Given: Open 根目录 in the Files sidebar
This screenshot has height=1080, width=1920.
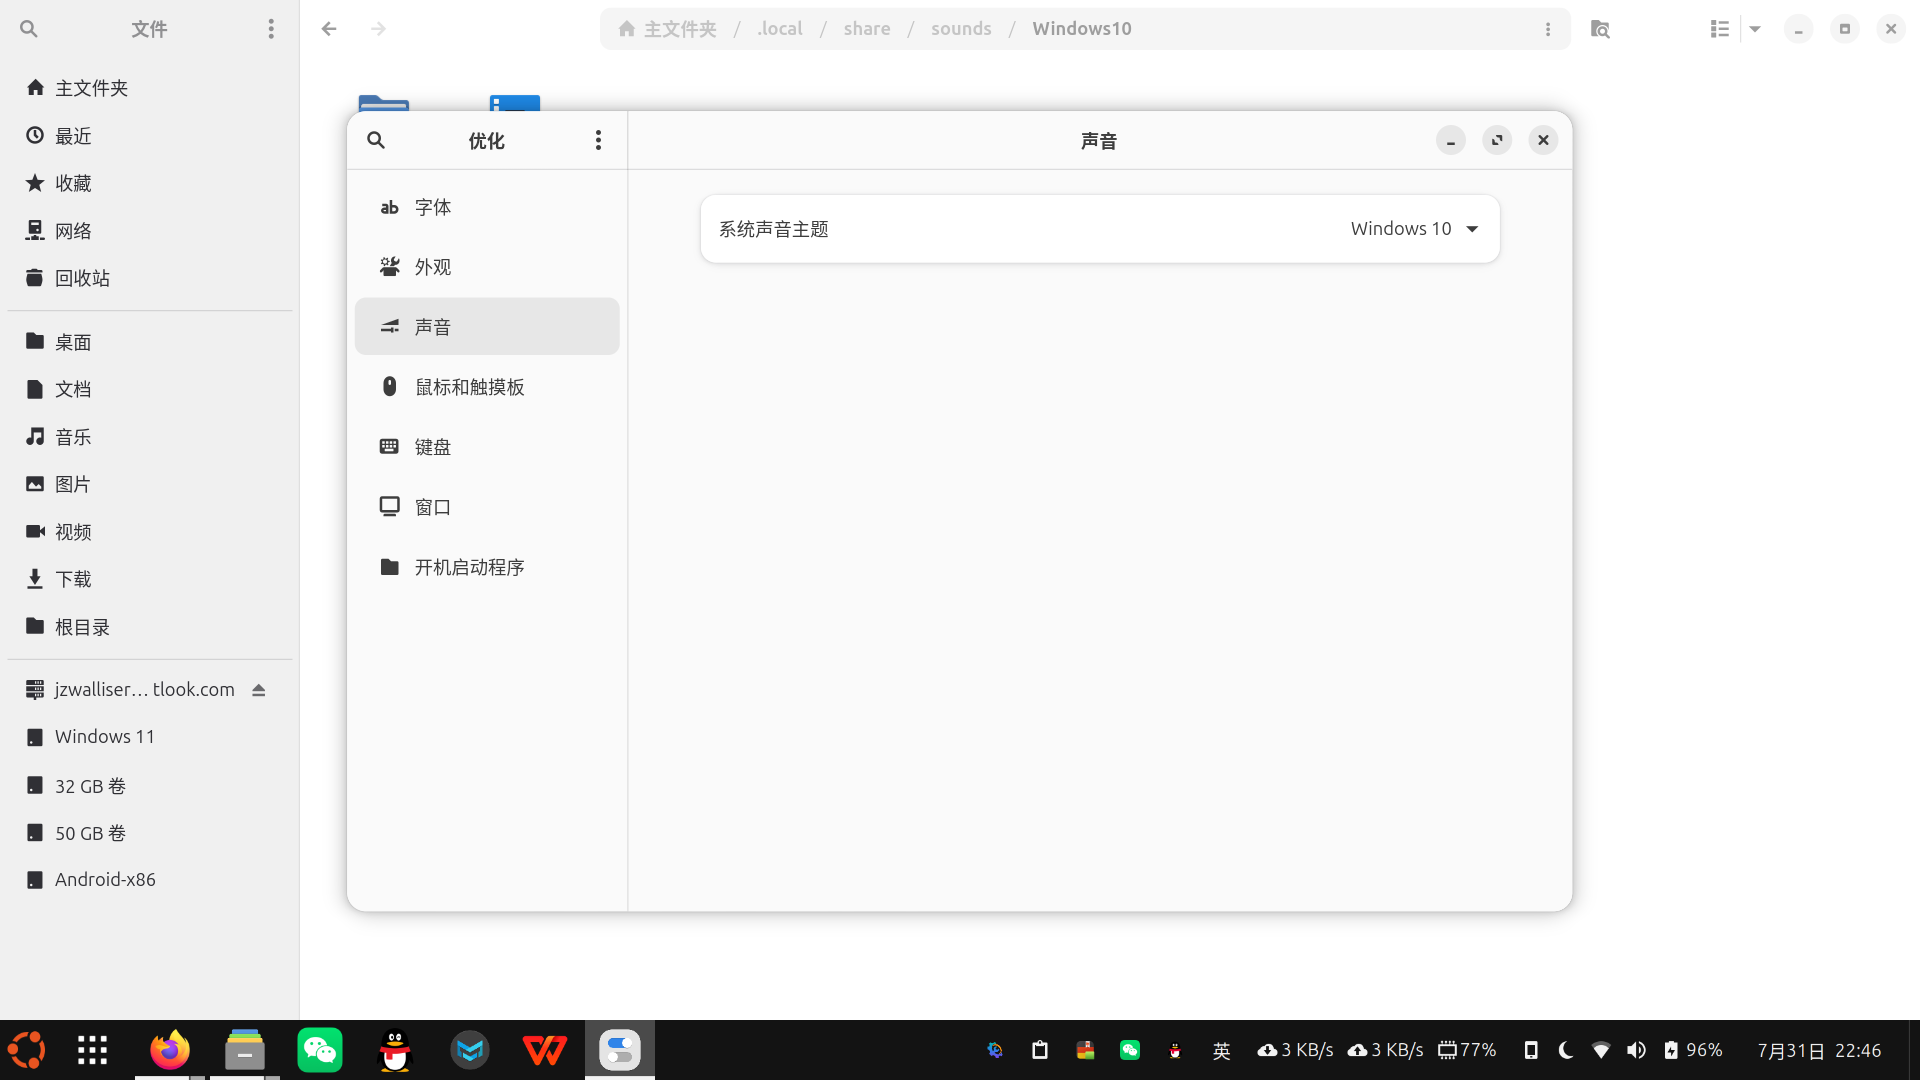Looking at the screenshot, I should (x=150, y=627).
